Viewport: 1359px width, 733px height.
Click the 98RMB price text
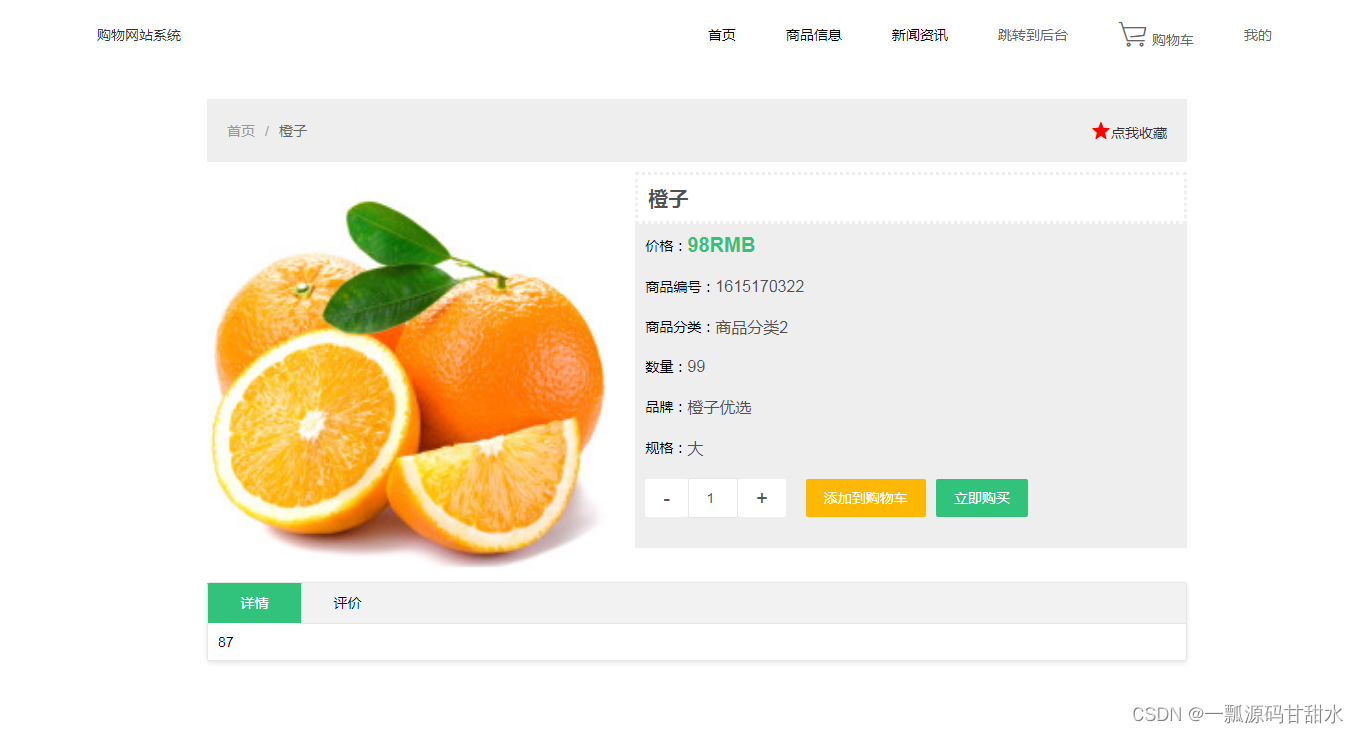pyautogui.click(x=721, y=245)
